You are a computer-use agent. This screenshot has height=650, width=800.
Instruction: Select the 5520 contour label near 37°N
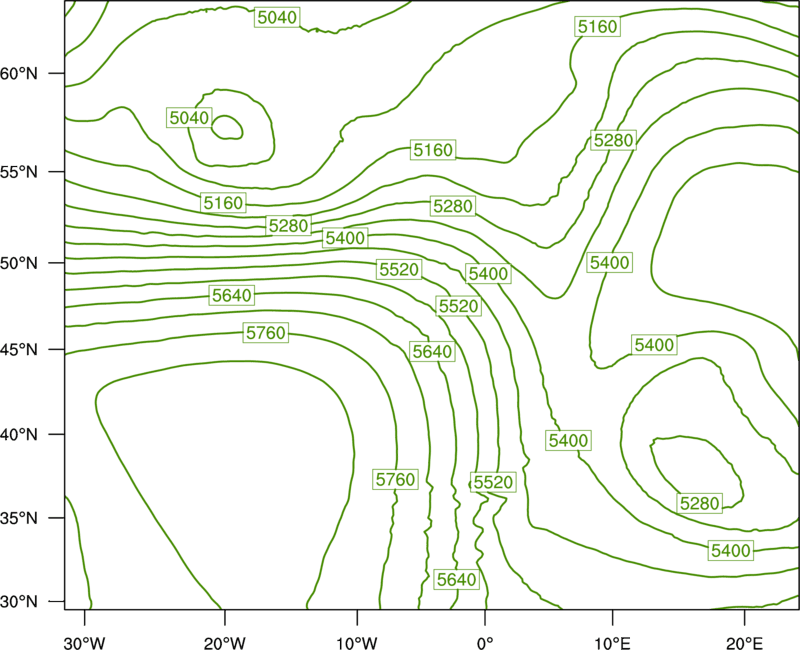493,482
